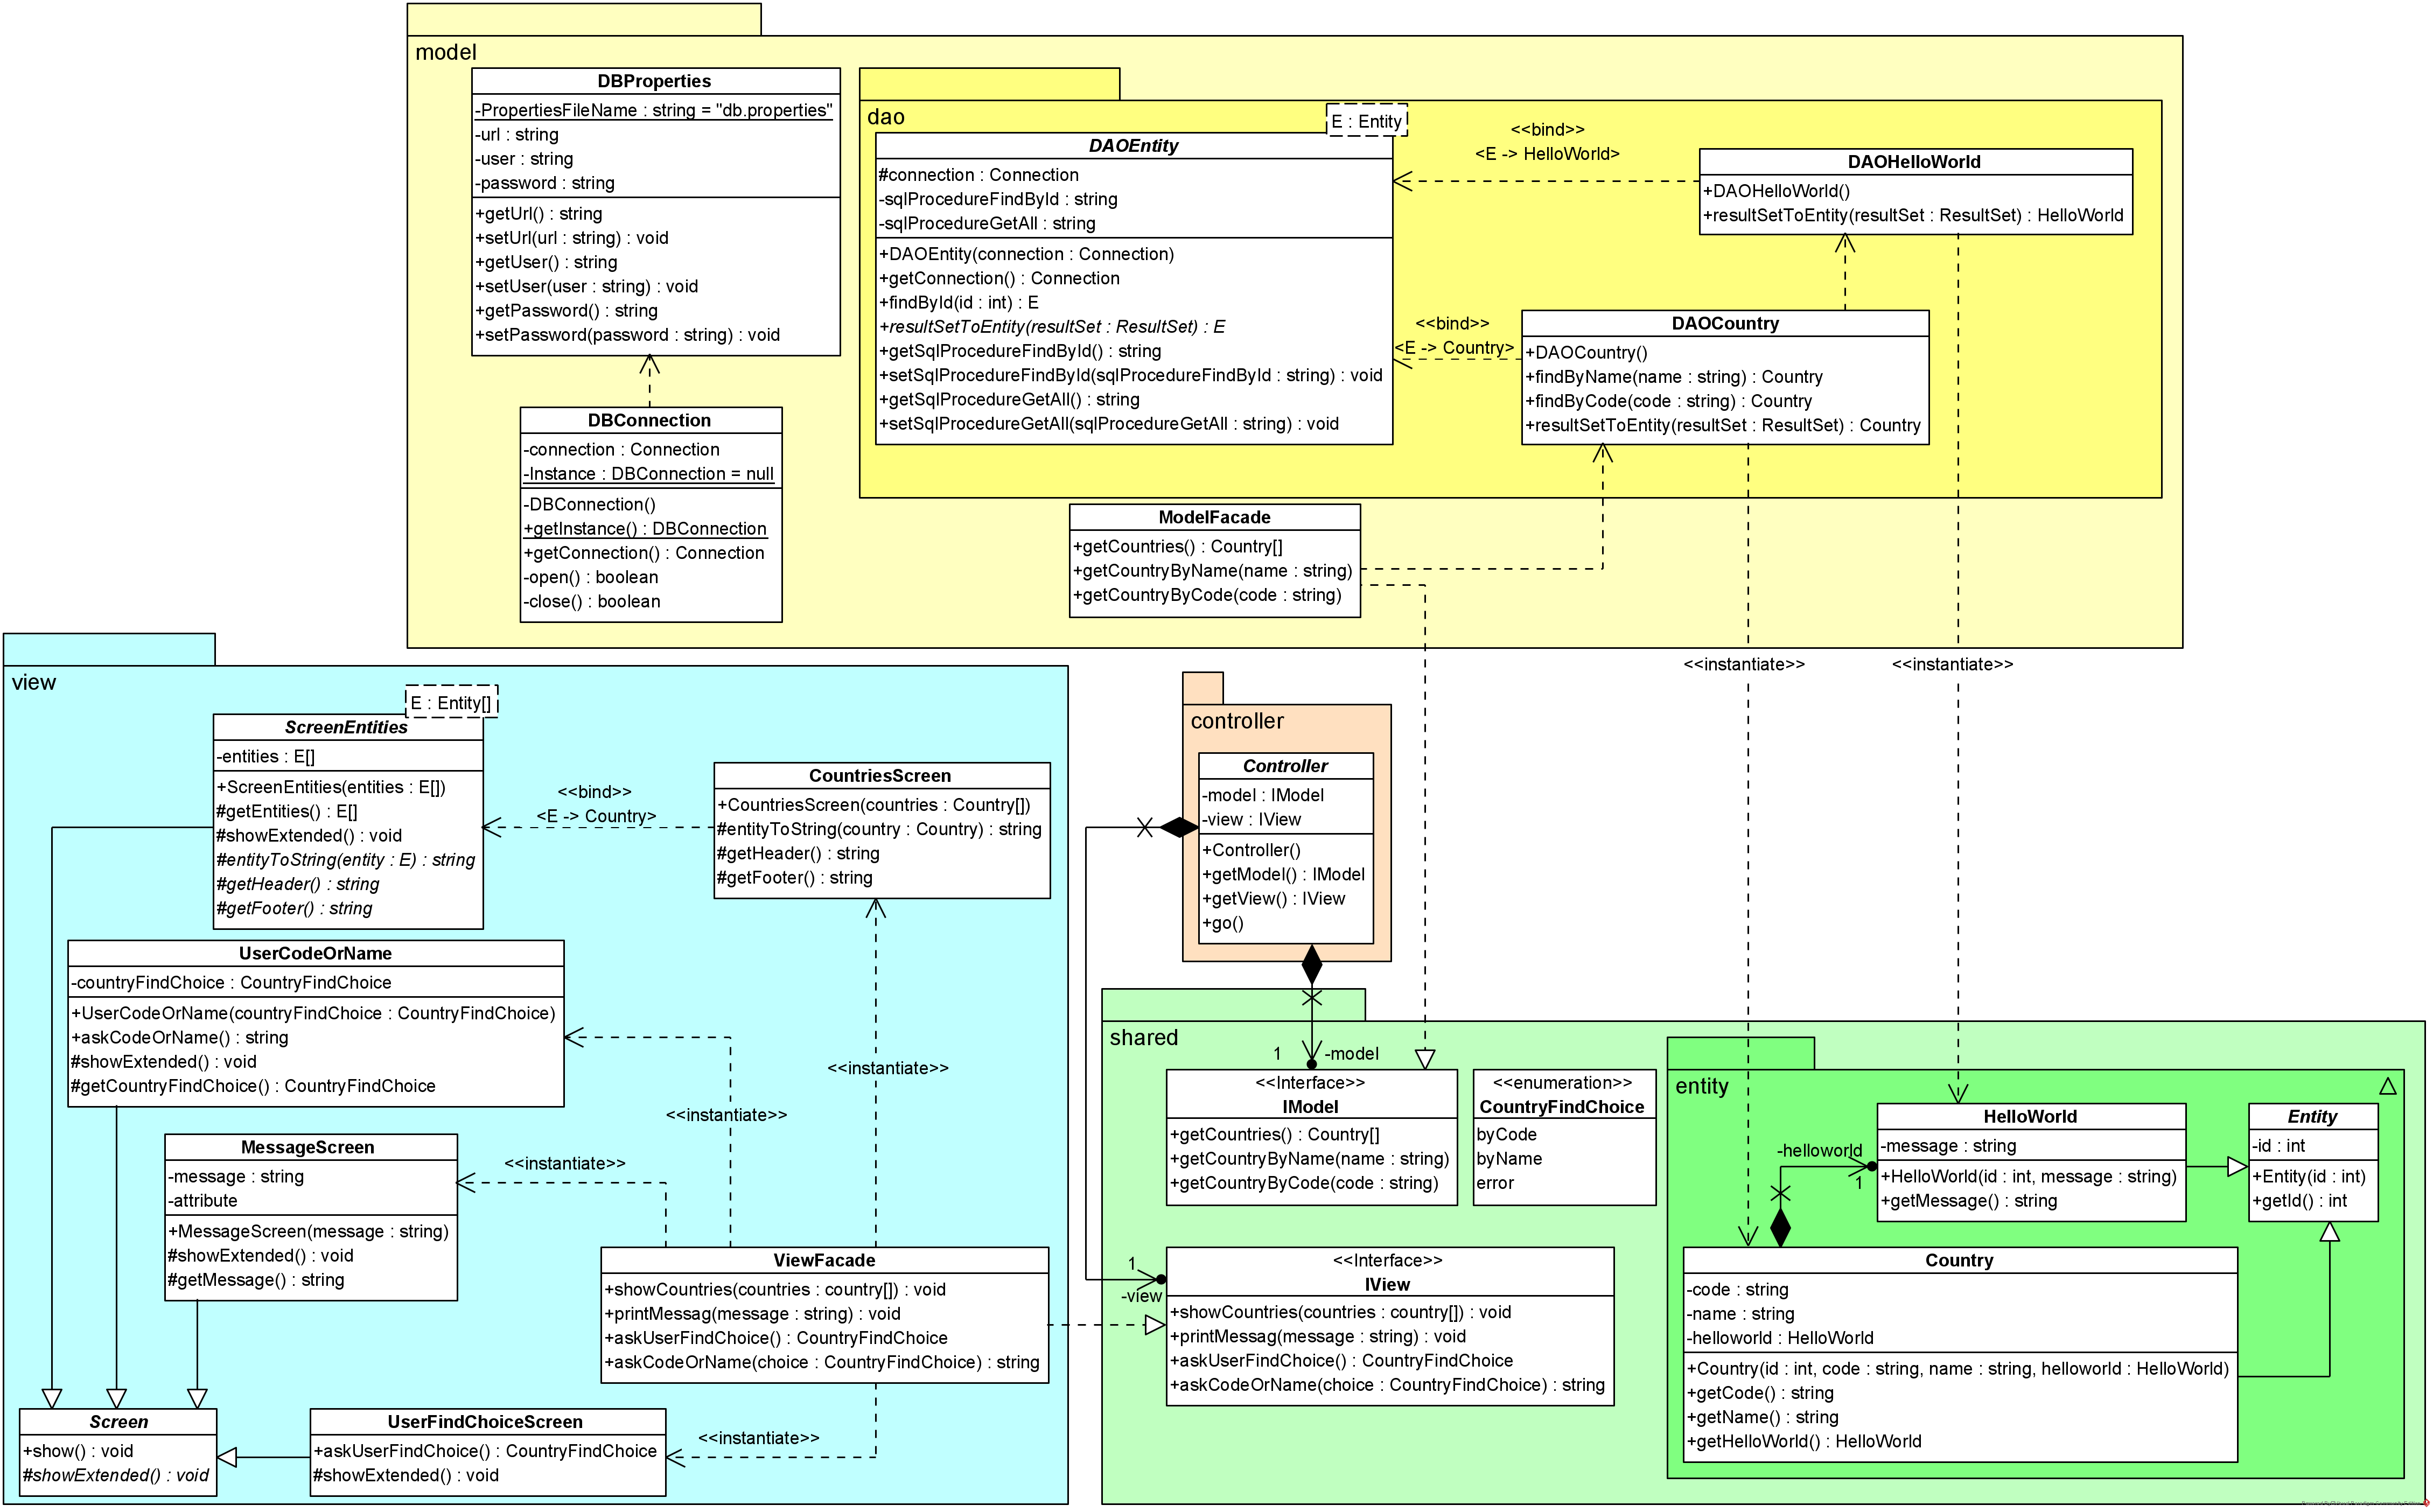Select the '-view' association role label

[1142, 1296]
